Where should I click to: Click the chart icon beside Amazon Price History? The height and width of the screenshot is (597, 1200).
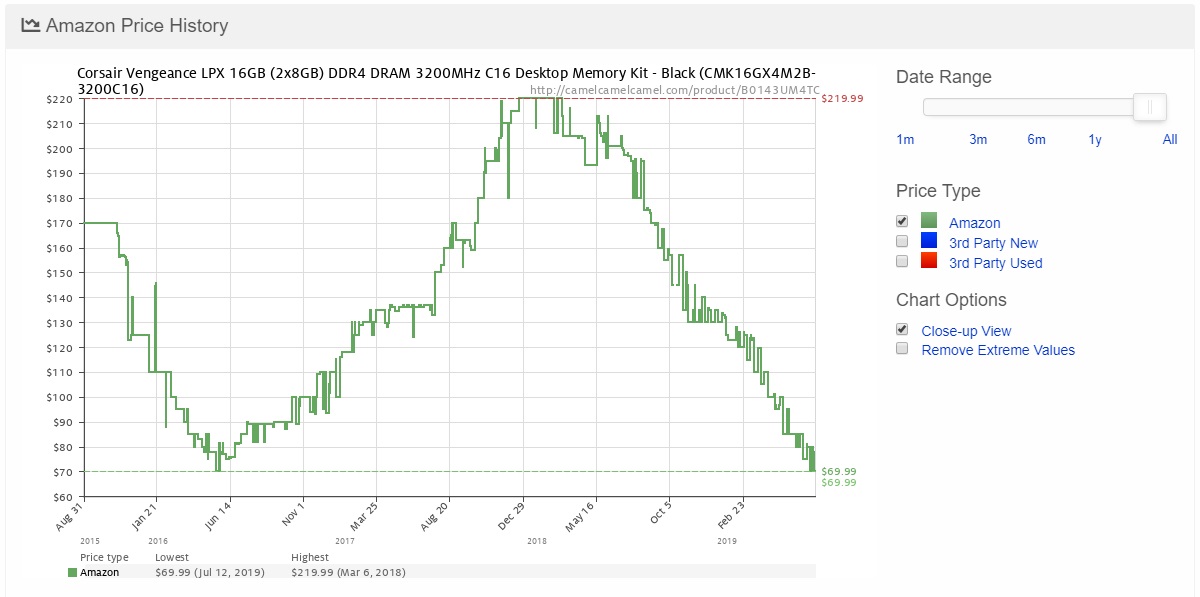[x=31, y=26]
